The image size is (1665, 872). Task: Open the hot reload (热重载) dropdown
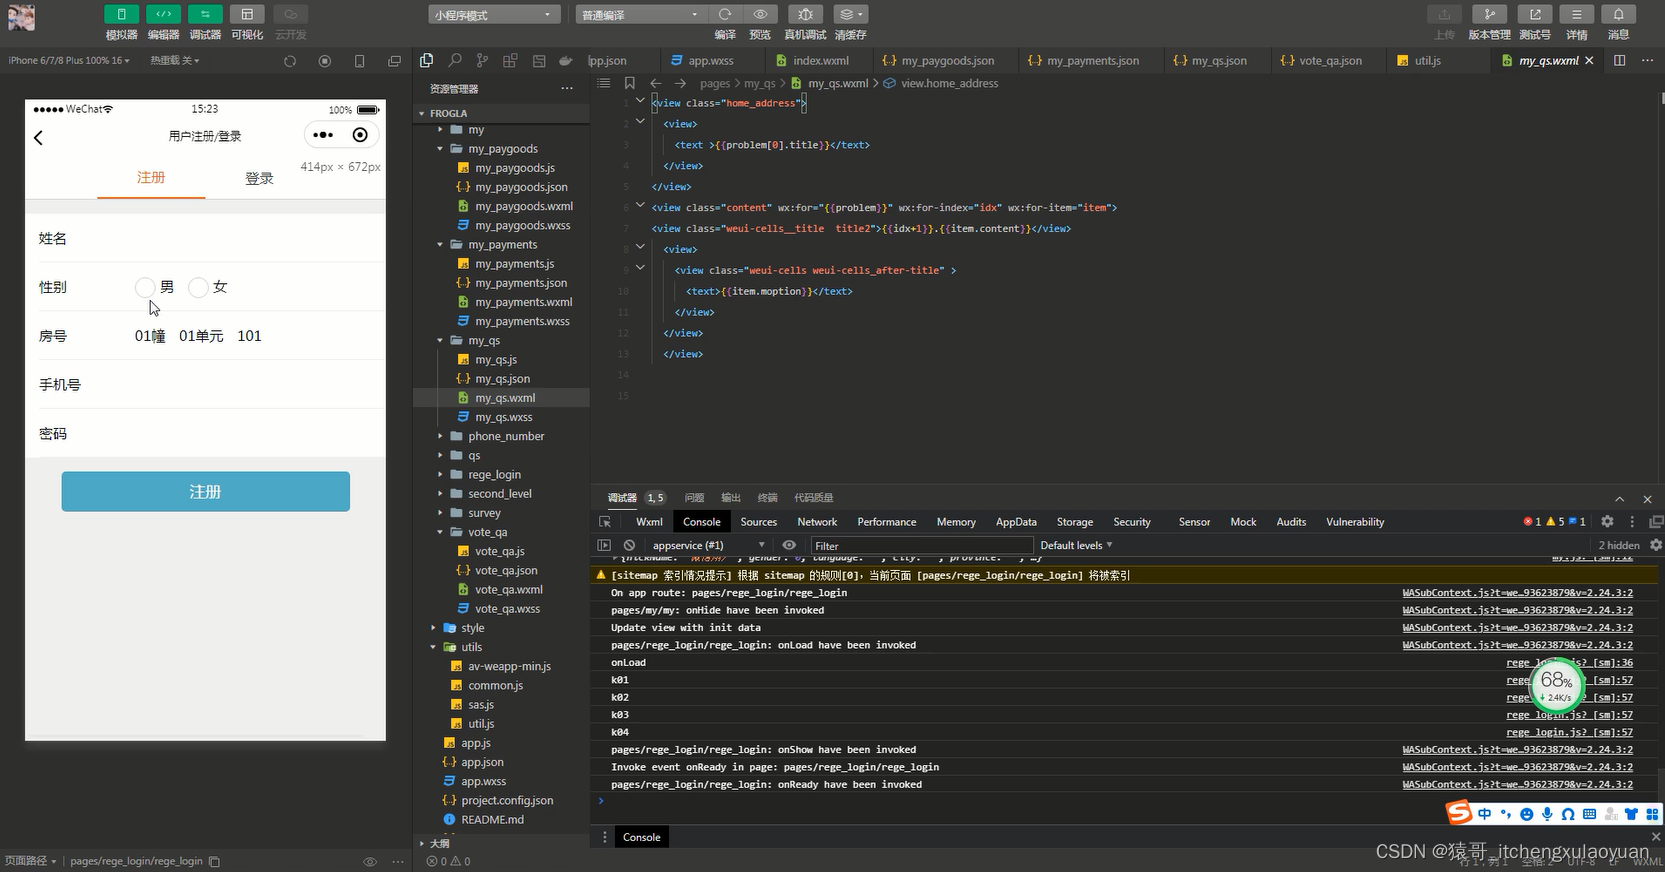coord(175,61)
